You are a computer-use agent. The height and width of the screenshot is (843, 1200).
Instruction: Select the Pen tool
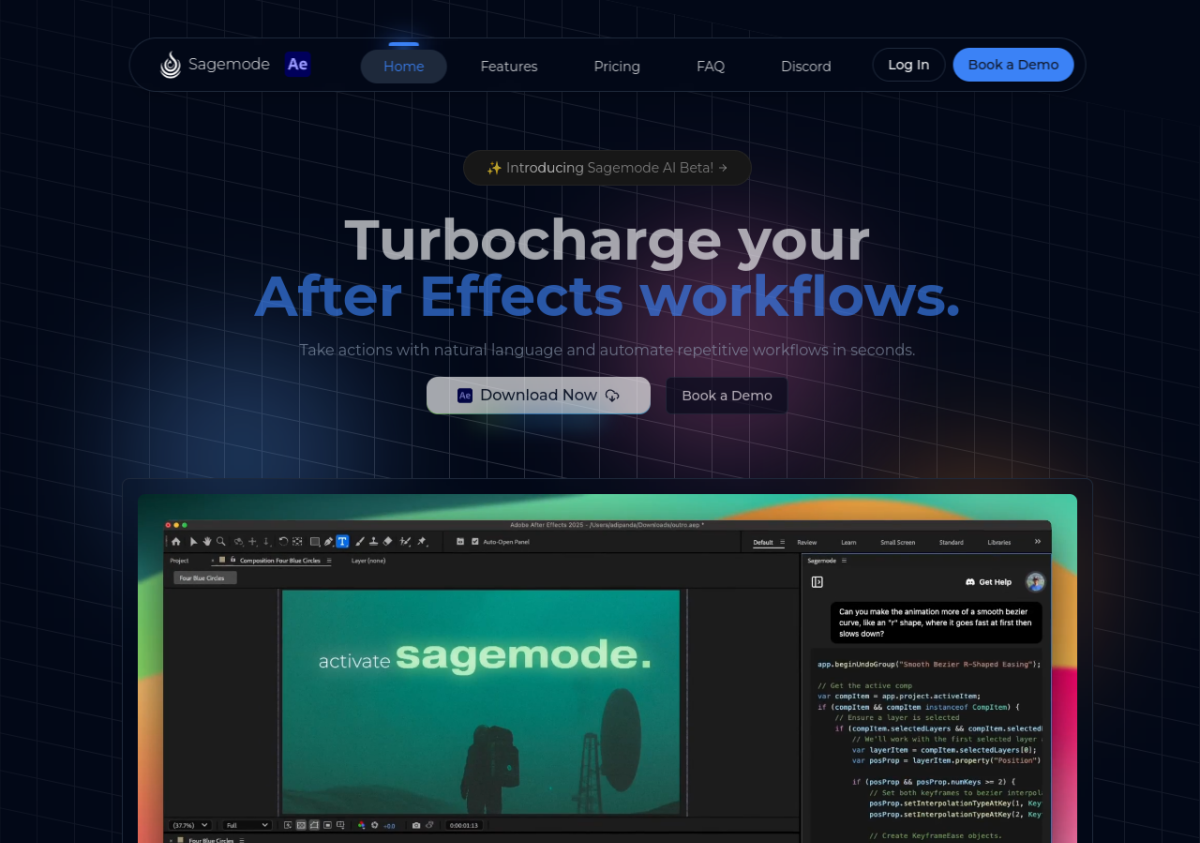click(328, 542)
